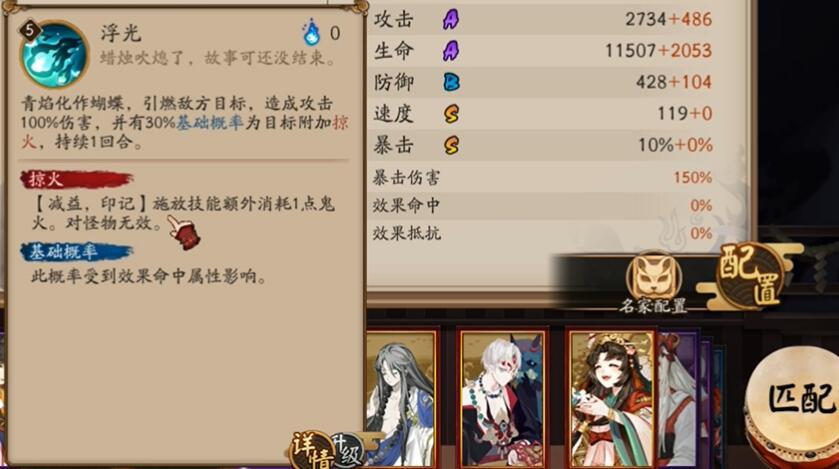This screenshot has height=469, width=839.
Task: Click the speed S grade icon
Action: [452, 113]
